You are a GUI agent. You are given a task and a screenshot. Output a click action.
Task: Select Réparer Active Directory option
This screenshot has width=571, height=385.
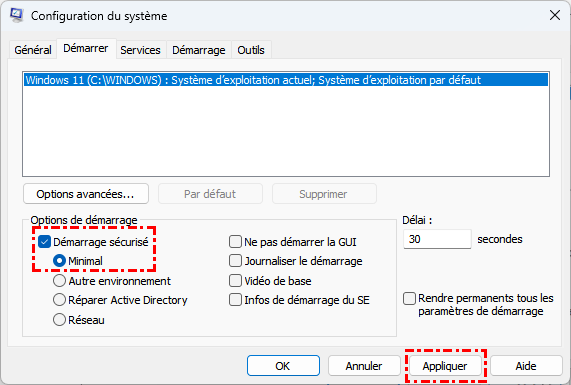point(59,300)
